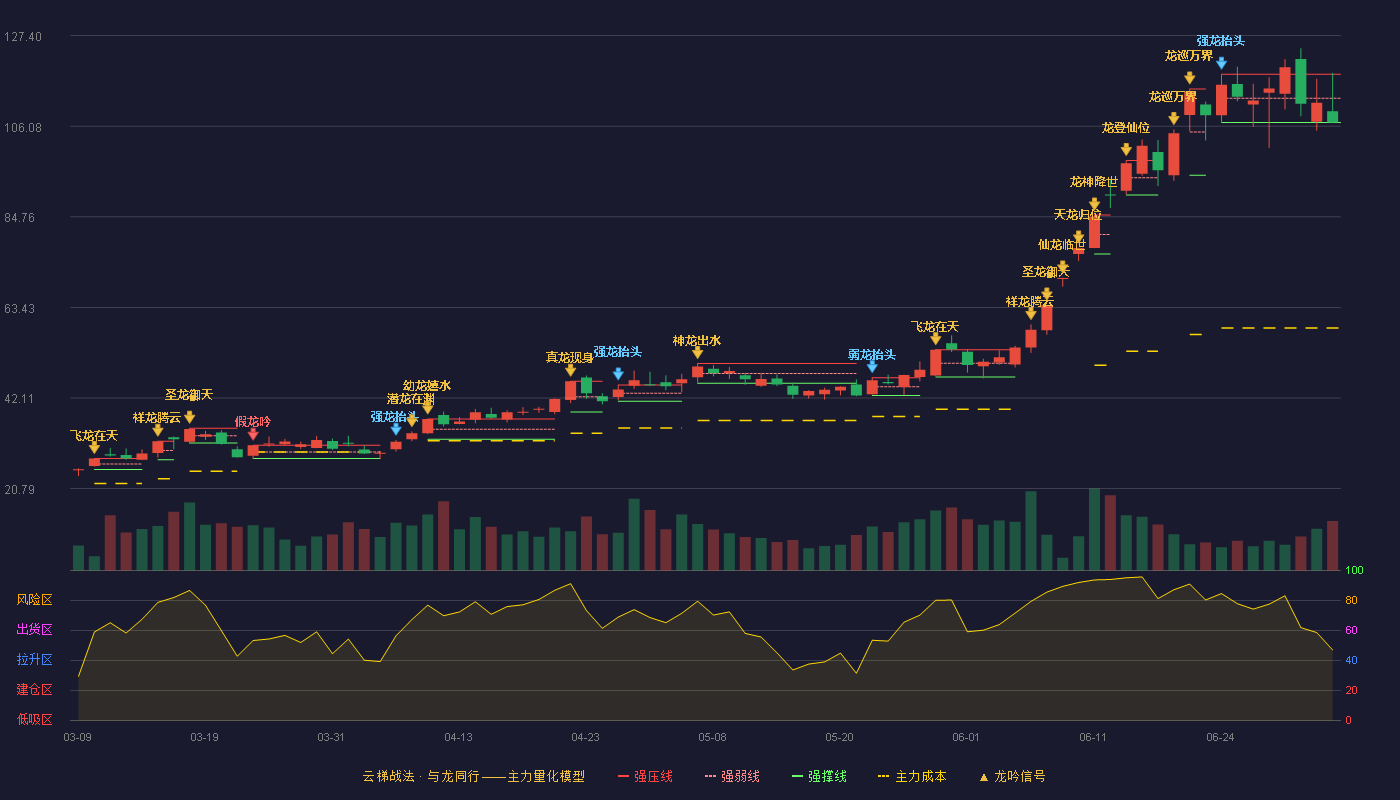Image resolution: width=1400 pixels, height=800 pixels.
Task: Click the 06-24 date label
Action: click(x=1220, y=737)
